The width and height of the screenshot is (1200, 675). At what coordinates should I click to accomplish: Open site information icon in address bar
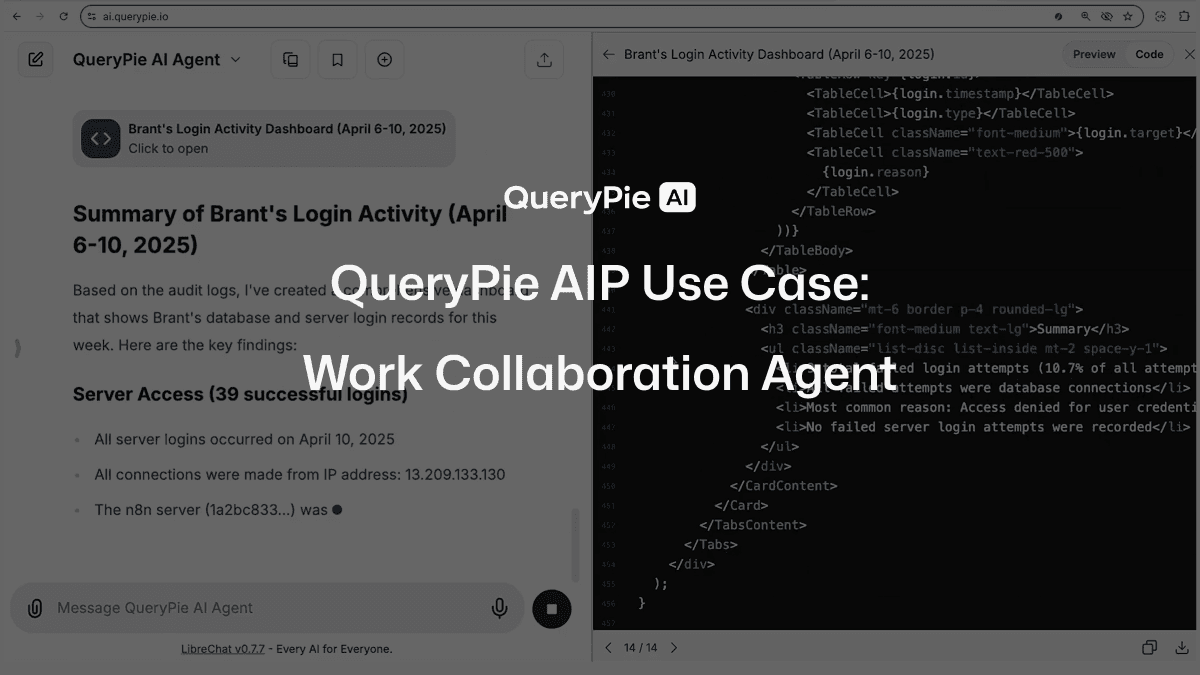[93, 17]
